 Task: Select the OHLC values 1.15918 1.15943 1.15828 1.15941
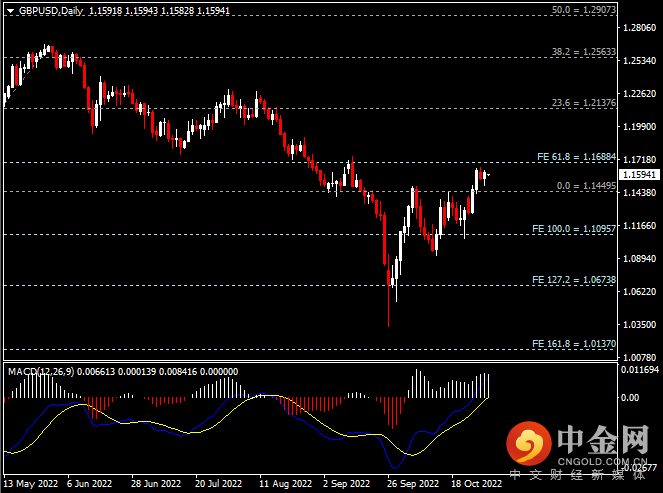tap(159, 11)
